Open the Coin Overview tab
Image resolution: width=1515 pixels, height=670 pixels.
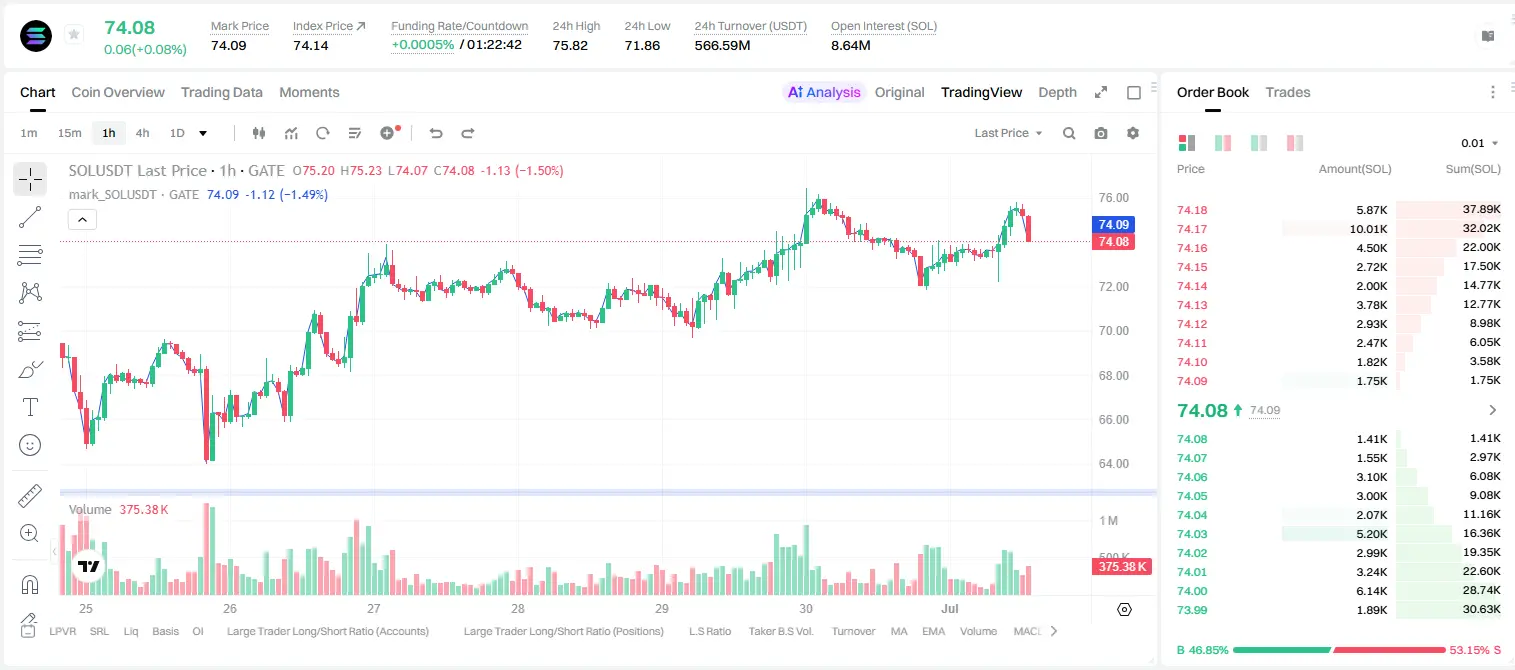118,92
